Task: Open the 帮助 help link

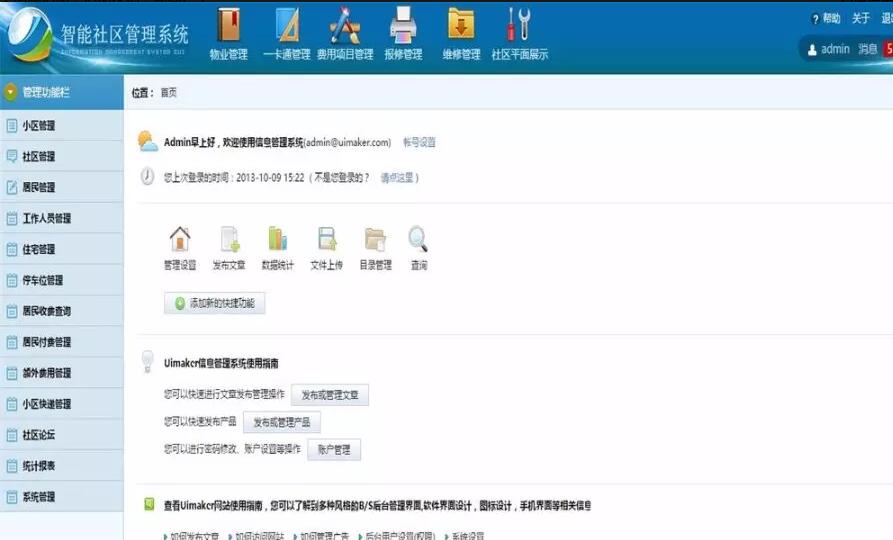Action: (x=831, y=18)
